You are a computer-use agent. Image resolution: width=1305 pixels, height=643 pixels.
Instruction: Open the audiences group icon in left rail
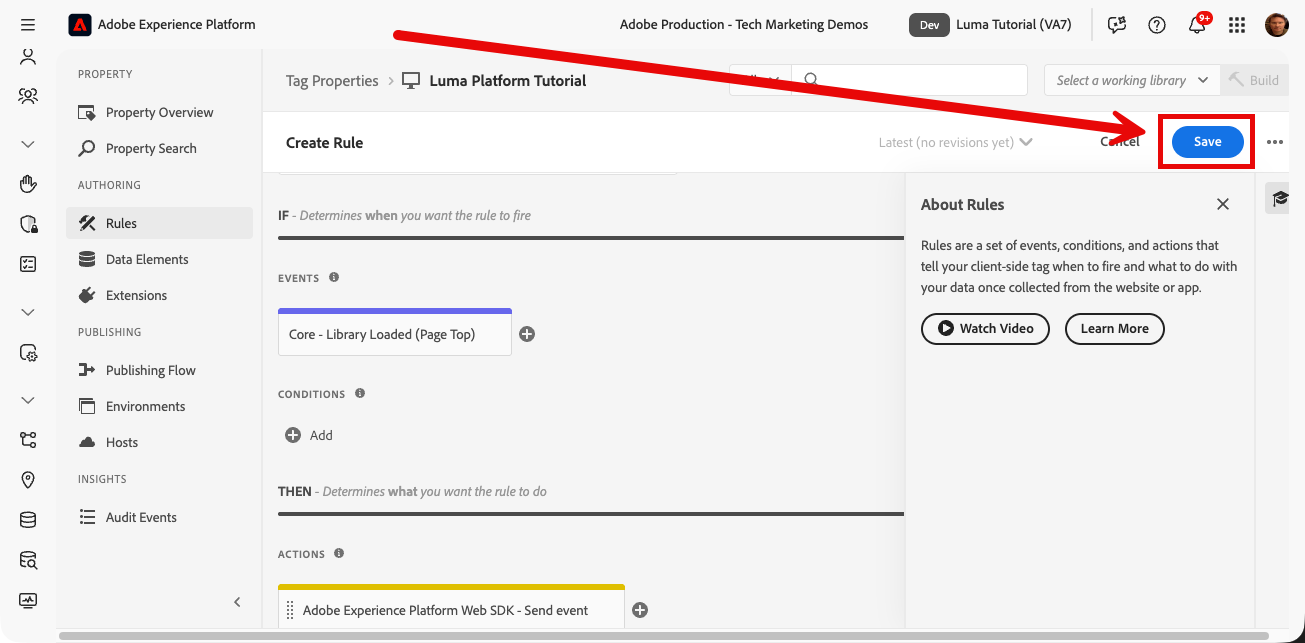pos(28,96)
